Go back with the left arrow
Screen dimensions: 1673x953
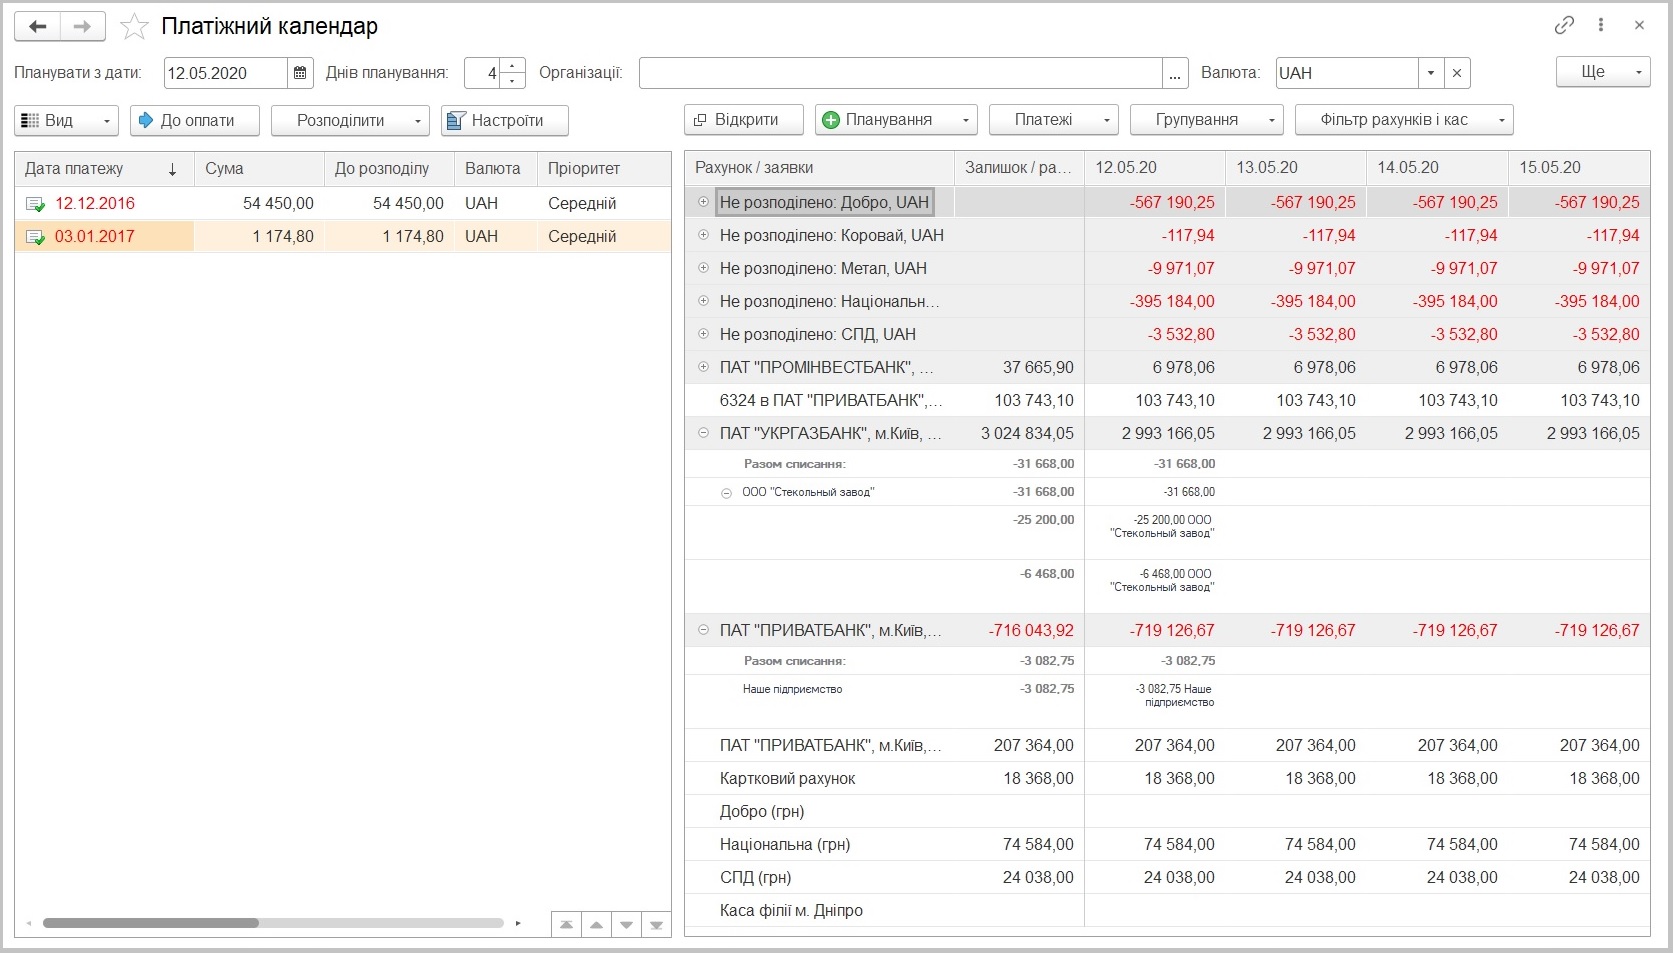click(38, 27)
